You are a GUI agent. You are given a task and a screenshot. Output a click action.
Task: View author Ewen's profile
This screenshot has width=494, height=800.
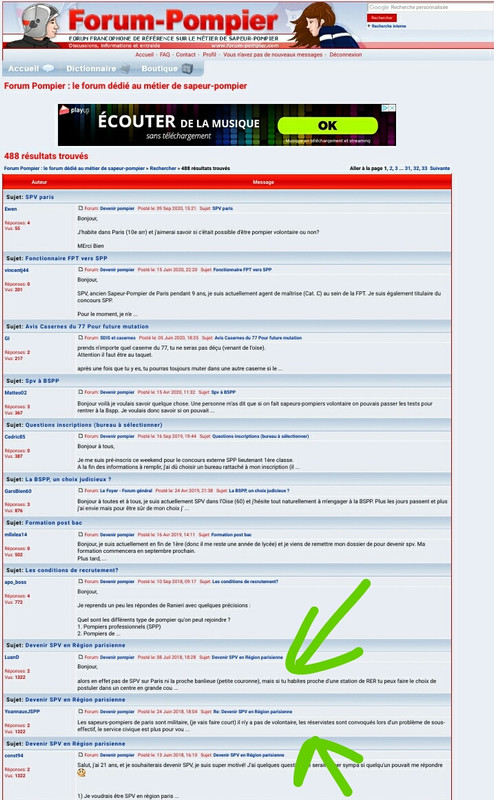pos(11,209)
